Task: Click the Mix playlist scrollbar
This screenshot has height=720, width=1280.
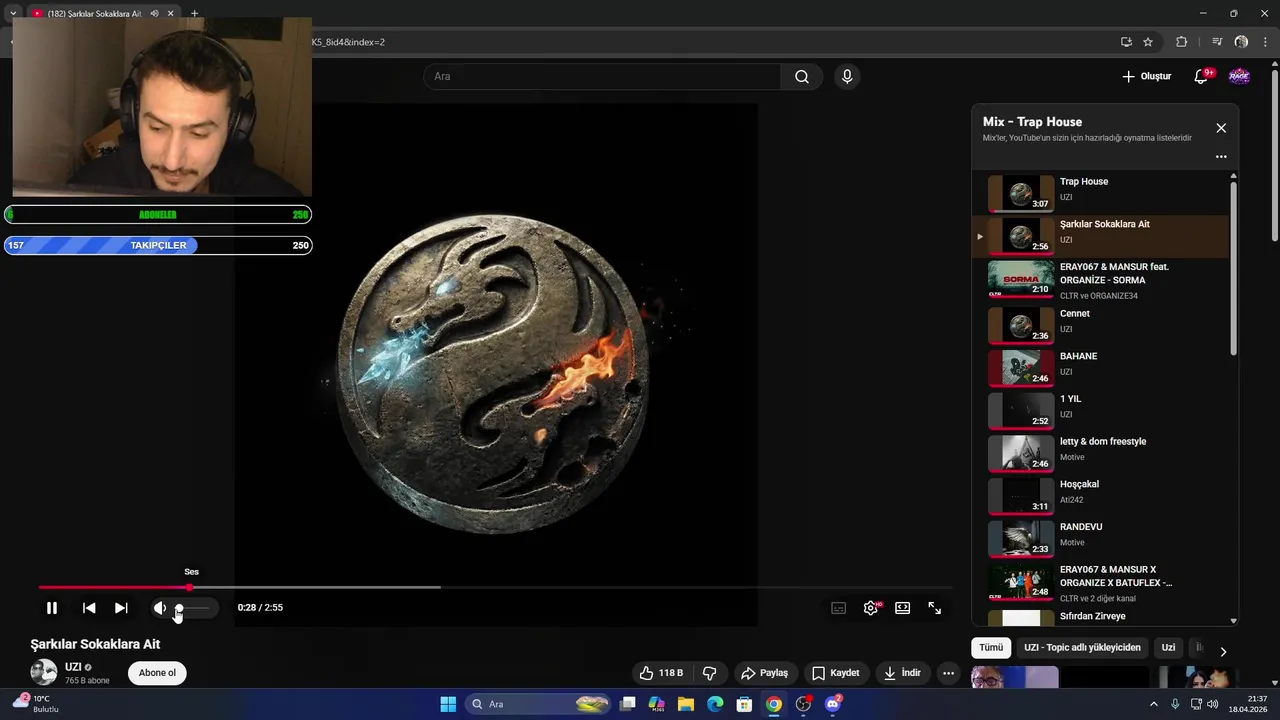Action: point(1233,268)
